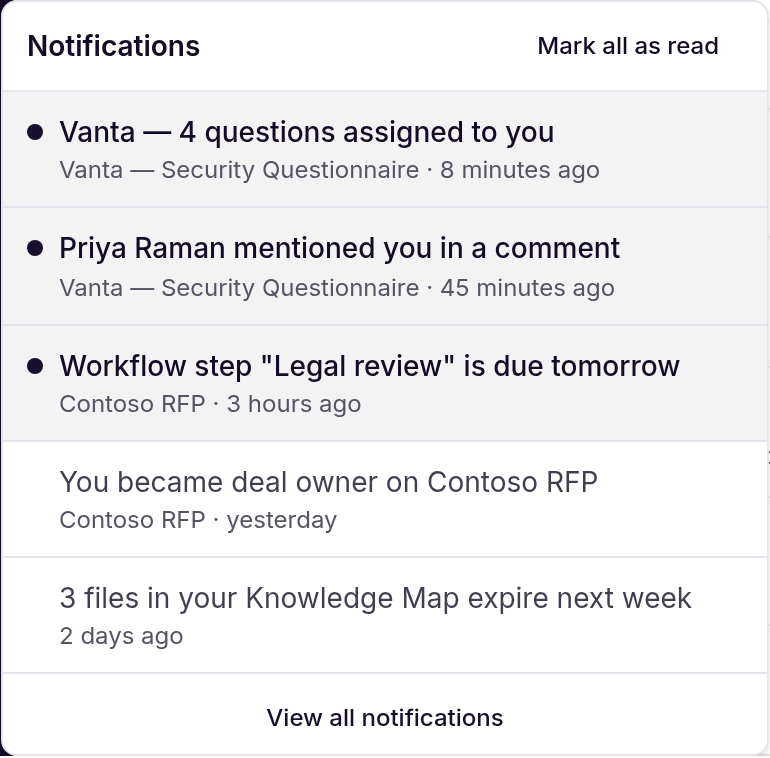This screenshot has height=758, width=770.
Task: Open the Legal review due tomorrow notification
Action: [x=385, y=383]
